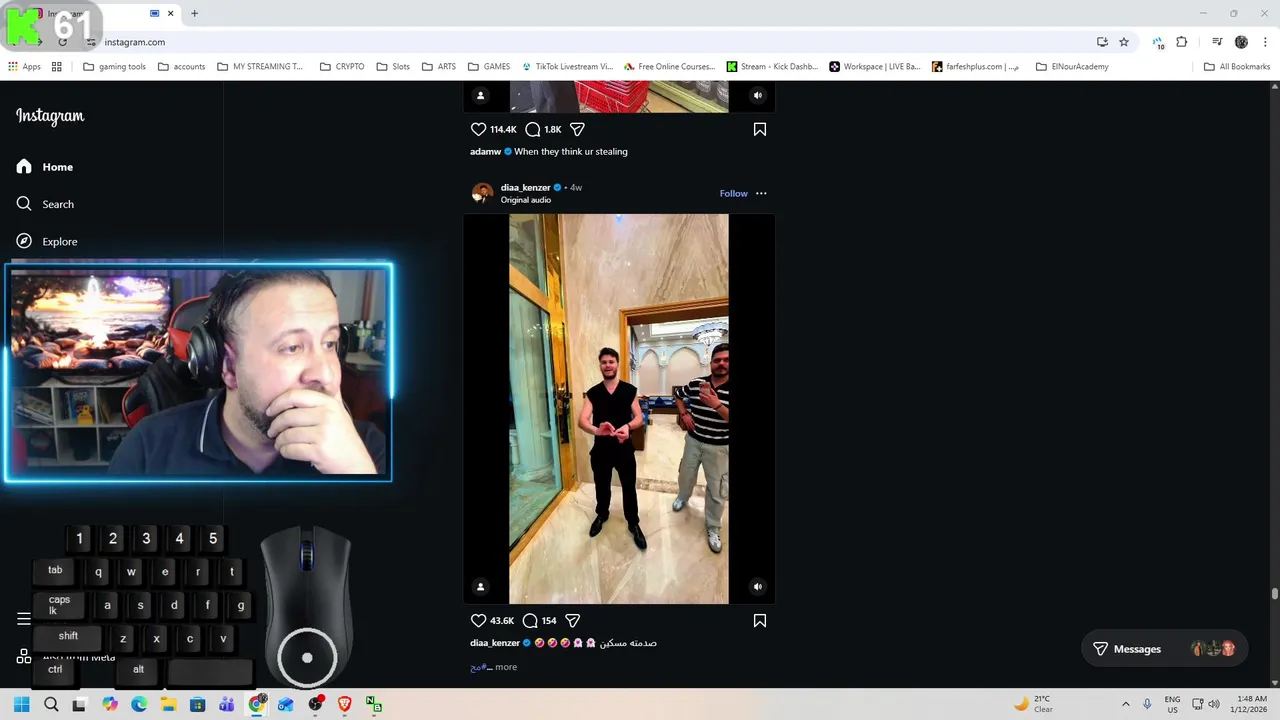Open Chrome media controls
This screenshot has width=1280, height=720.
pos(1217,42)
